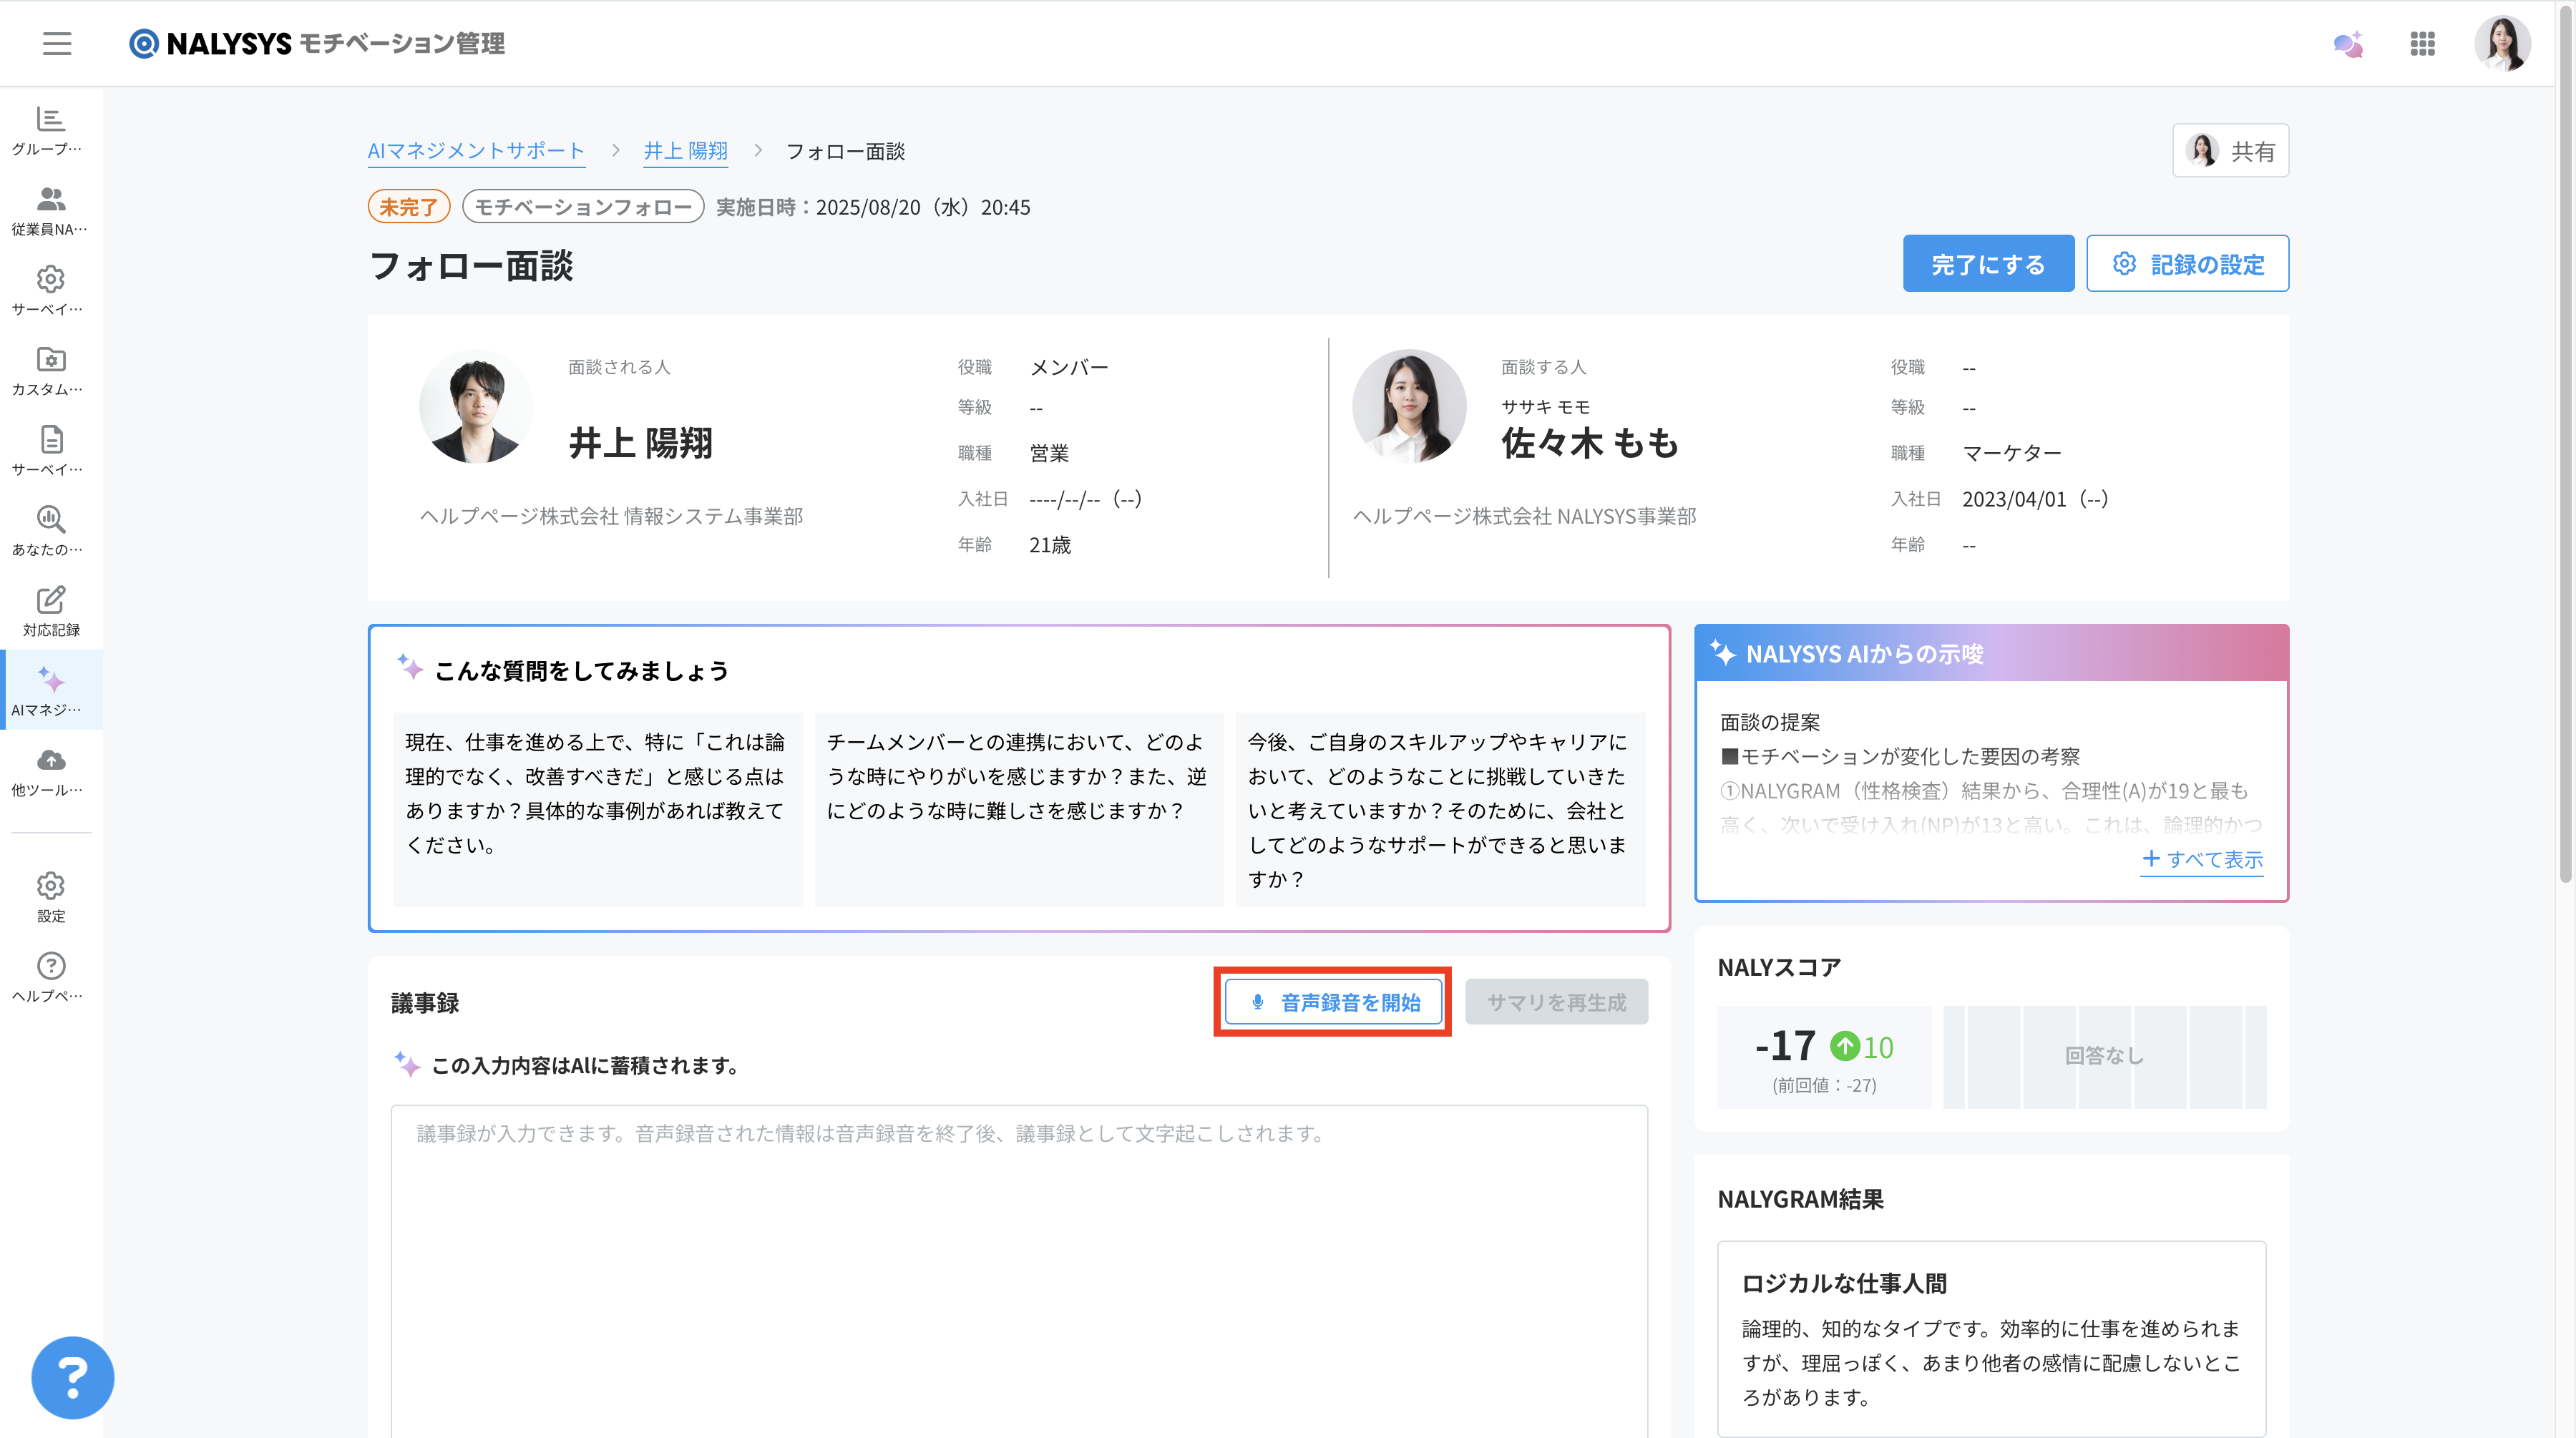Image resolution: width=2576 pixels, height=1438 pixels.
Task: Open the apps grid launcher
Action: 2422,43
